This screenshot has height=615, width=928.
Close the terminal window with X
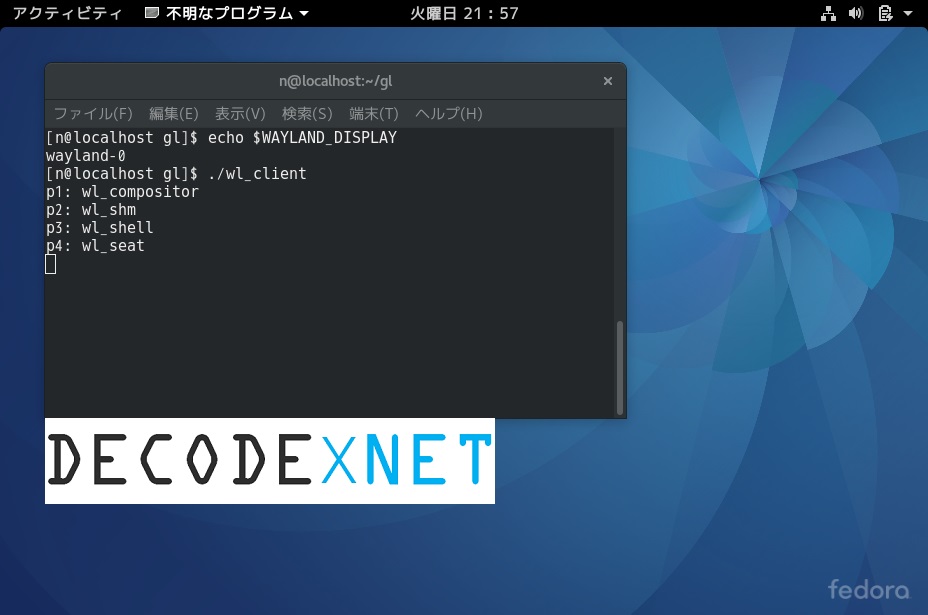(x=608, y=81)
